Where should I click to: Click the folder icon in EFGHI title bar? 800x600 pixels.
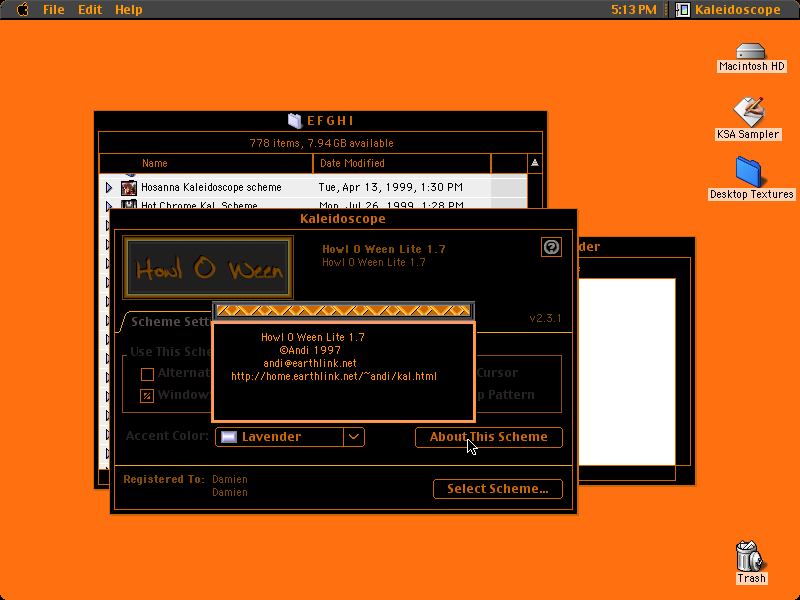tap(295, 120)
